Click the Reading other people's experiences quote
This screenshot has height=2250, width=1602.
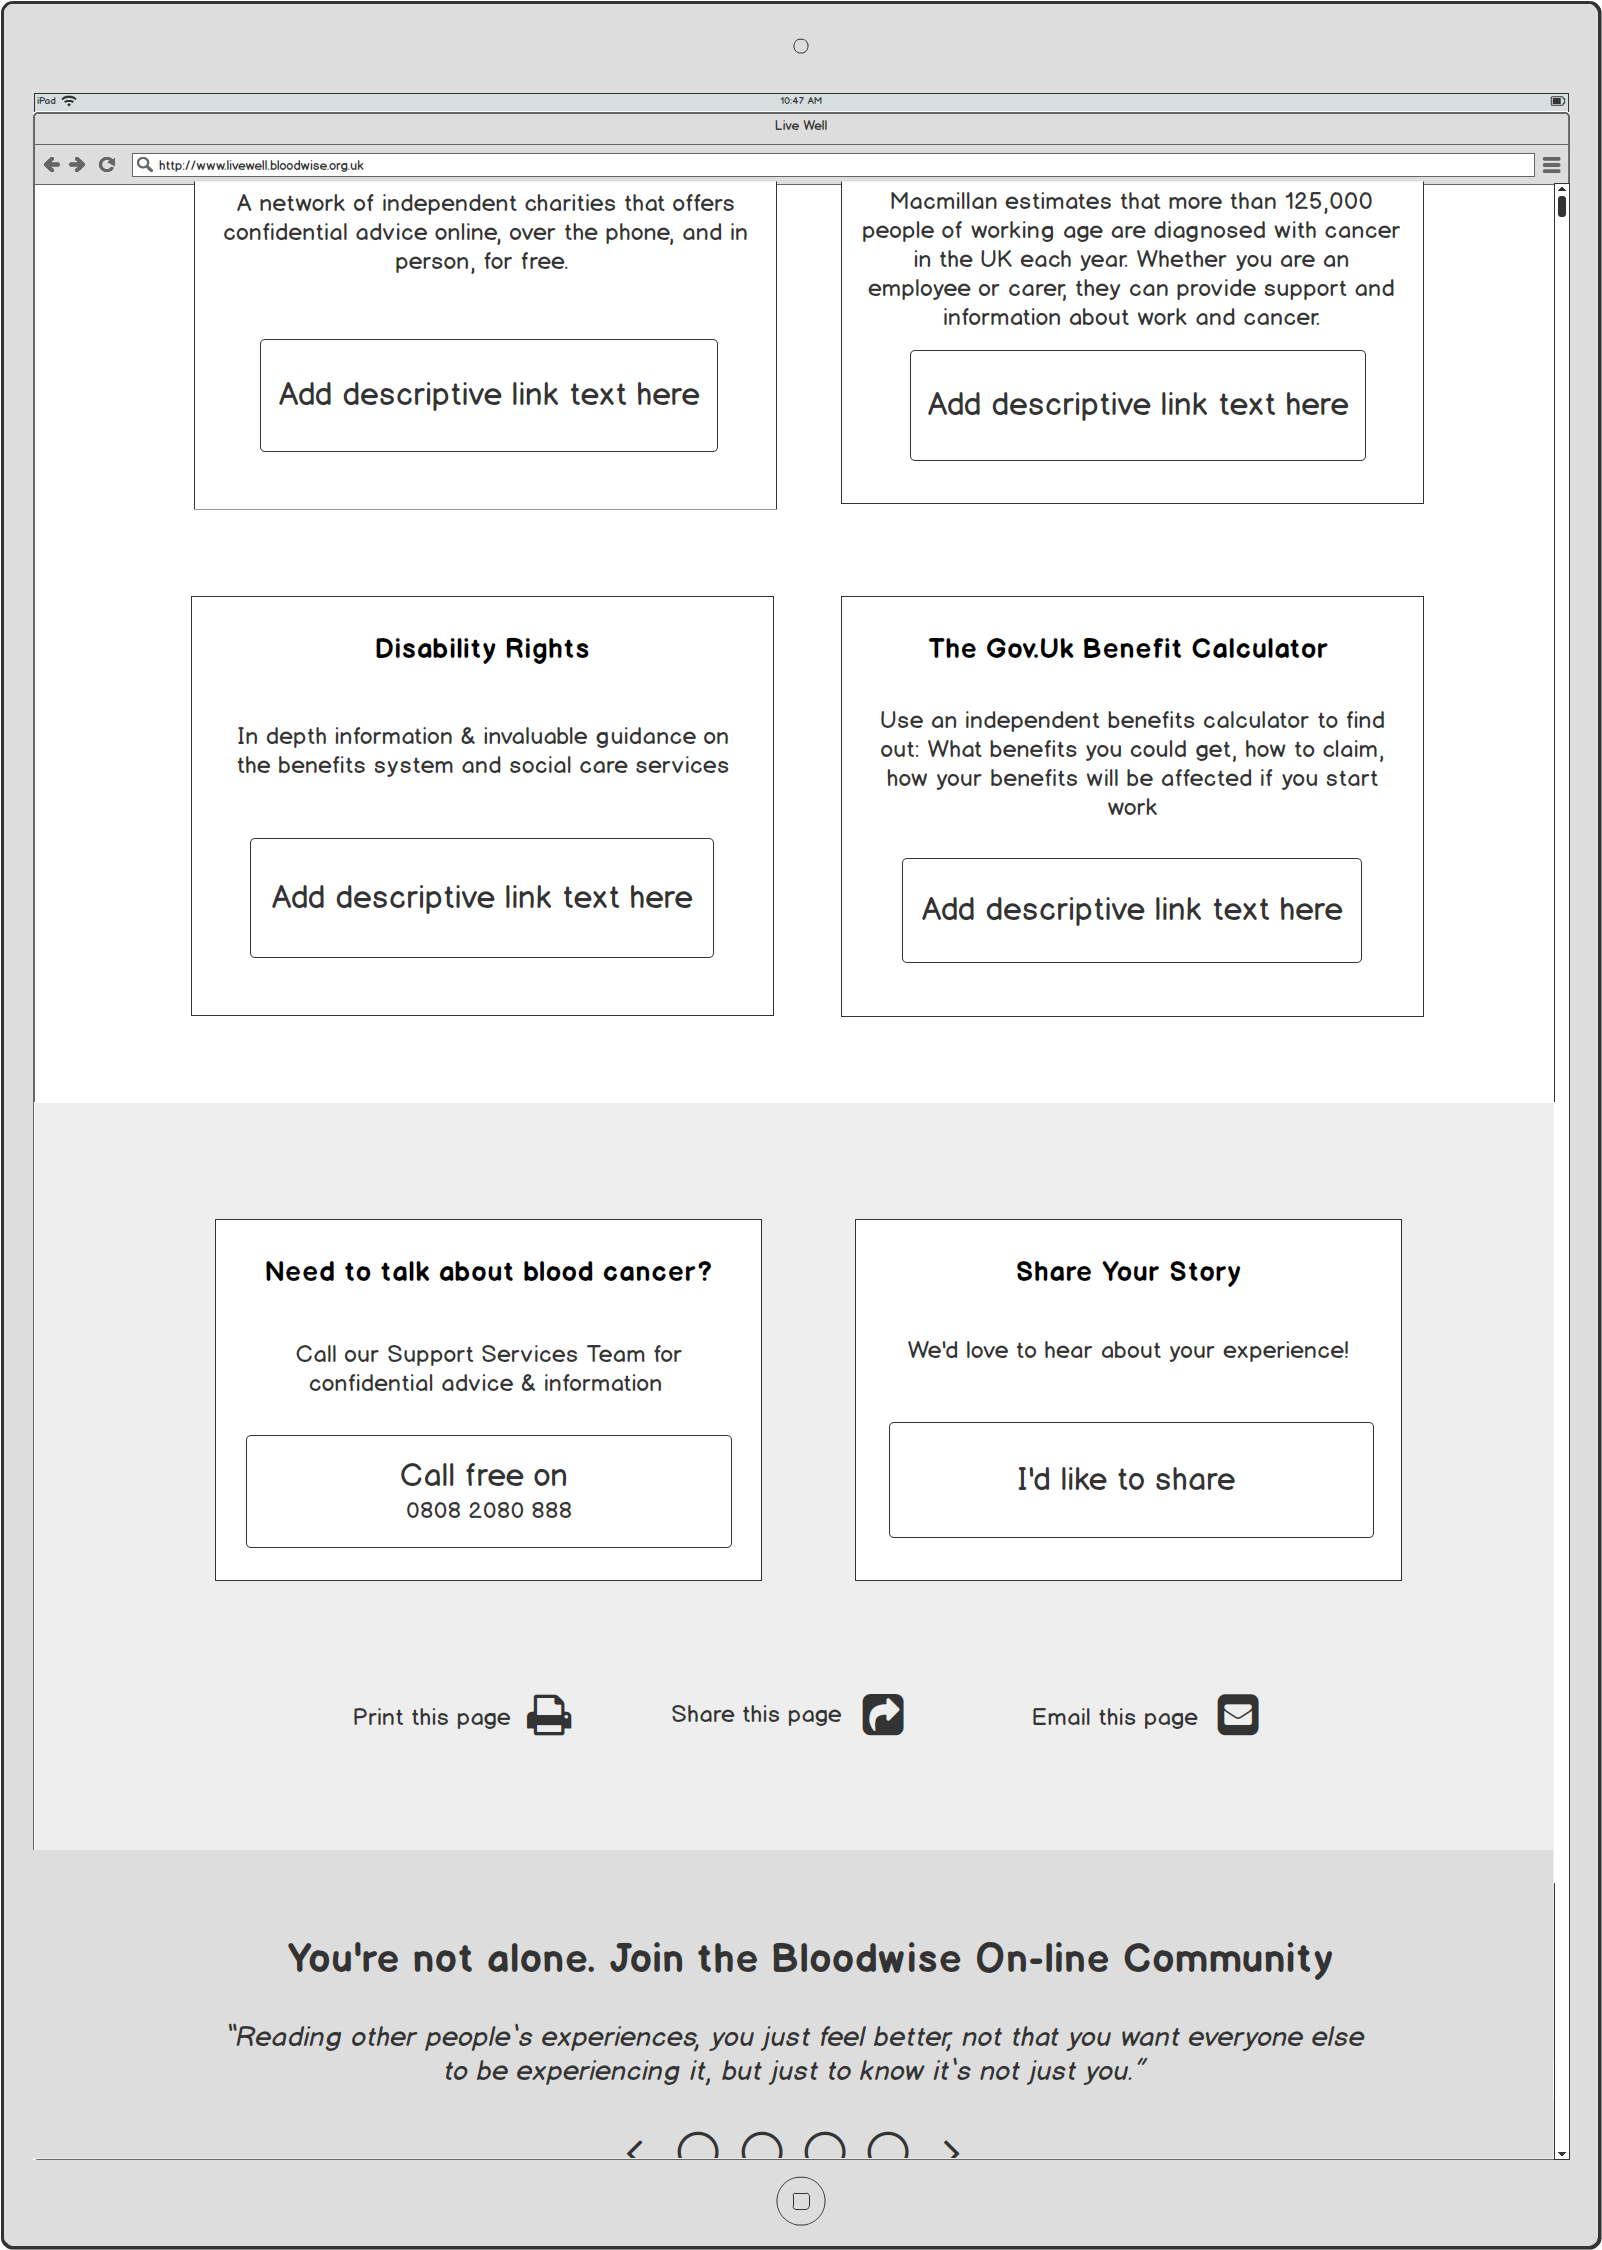point(796,2054)
